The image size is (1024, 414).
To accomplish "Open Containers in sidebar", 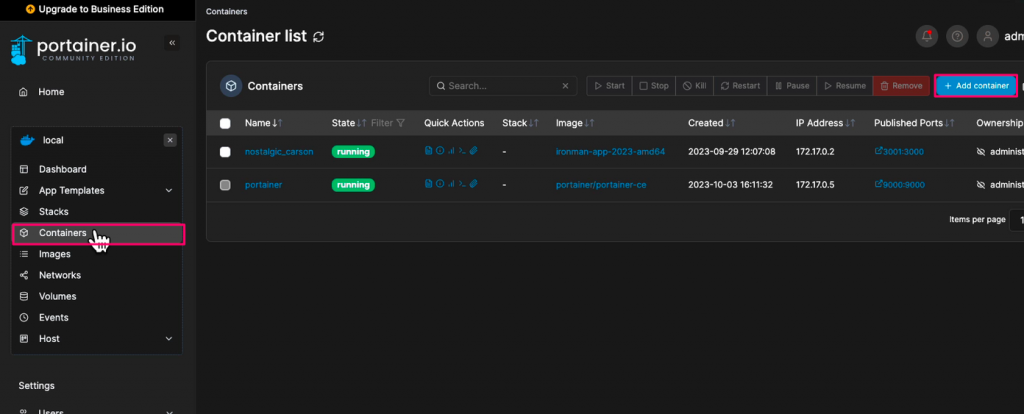I will coord(98,233).
